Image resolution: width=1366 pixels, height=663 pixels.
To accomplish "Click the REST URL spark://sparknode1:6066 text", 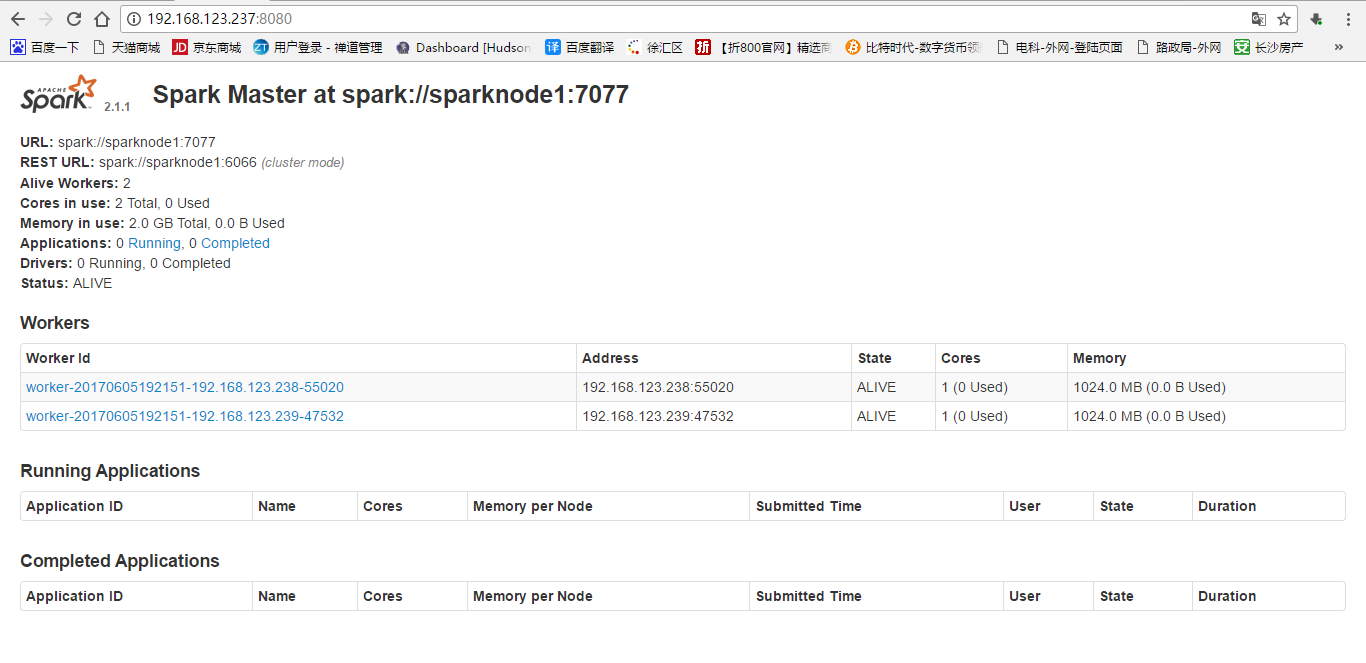I will (x=178, y=163).
